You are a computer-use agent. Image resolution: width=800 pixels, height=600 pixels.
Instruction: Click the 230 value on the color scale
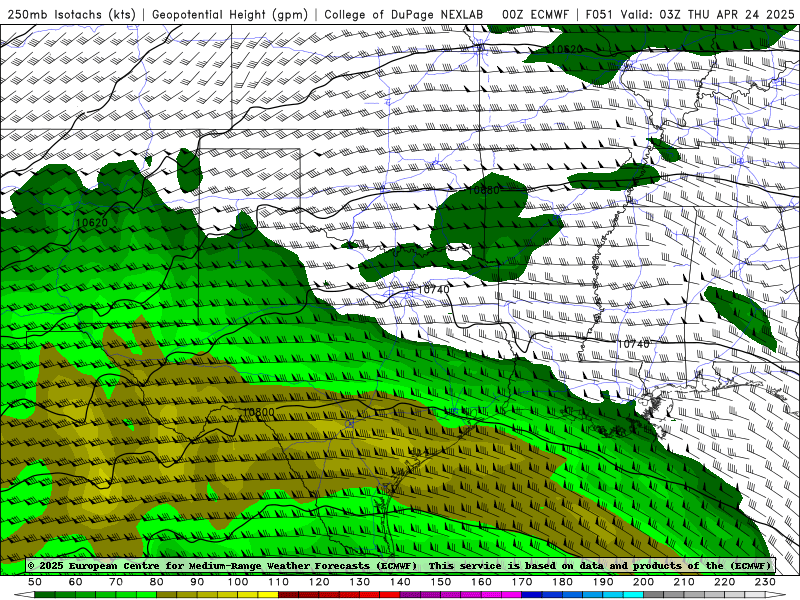[x=765, y=582]
